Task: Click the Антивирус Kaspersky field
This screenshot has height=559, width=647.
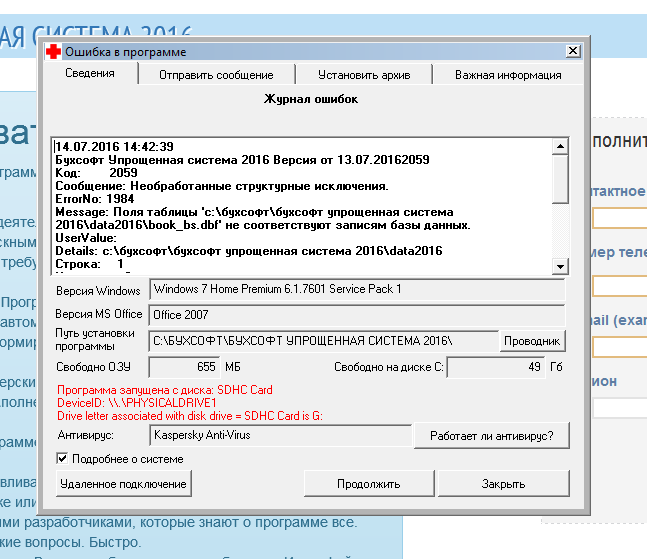Action: click(x=280, y=436)
